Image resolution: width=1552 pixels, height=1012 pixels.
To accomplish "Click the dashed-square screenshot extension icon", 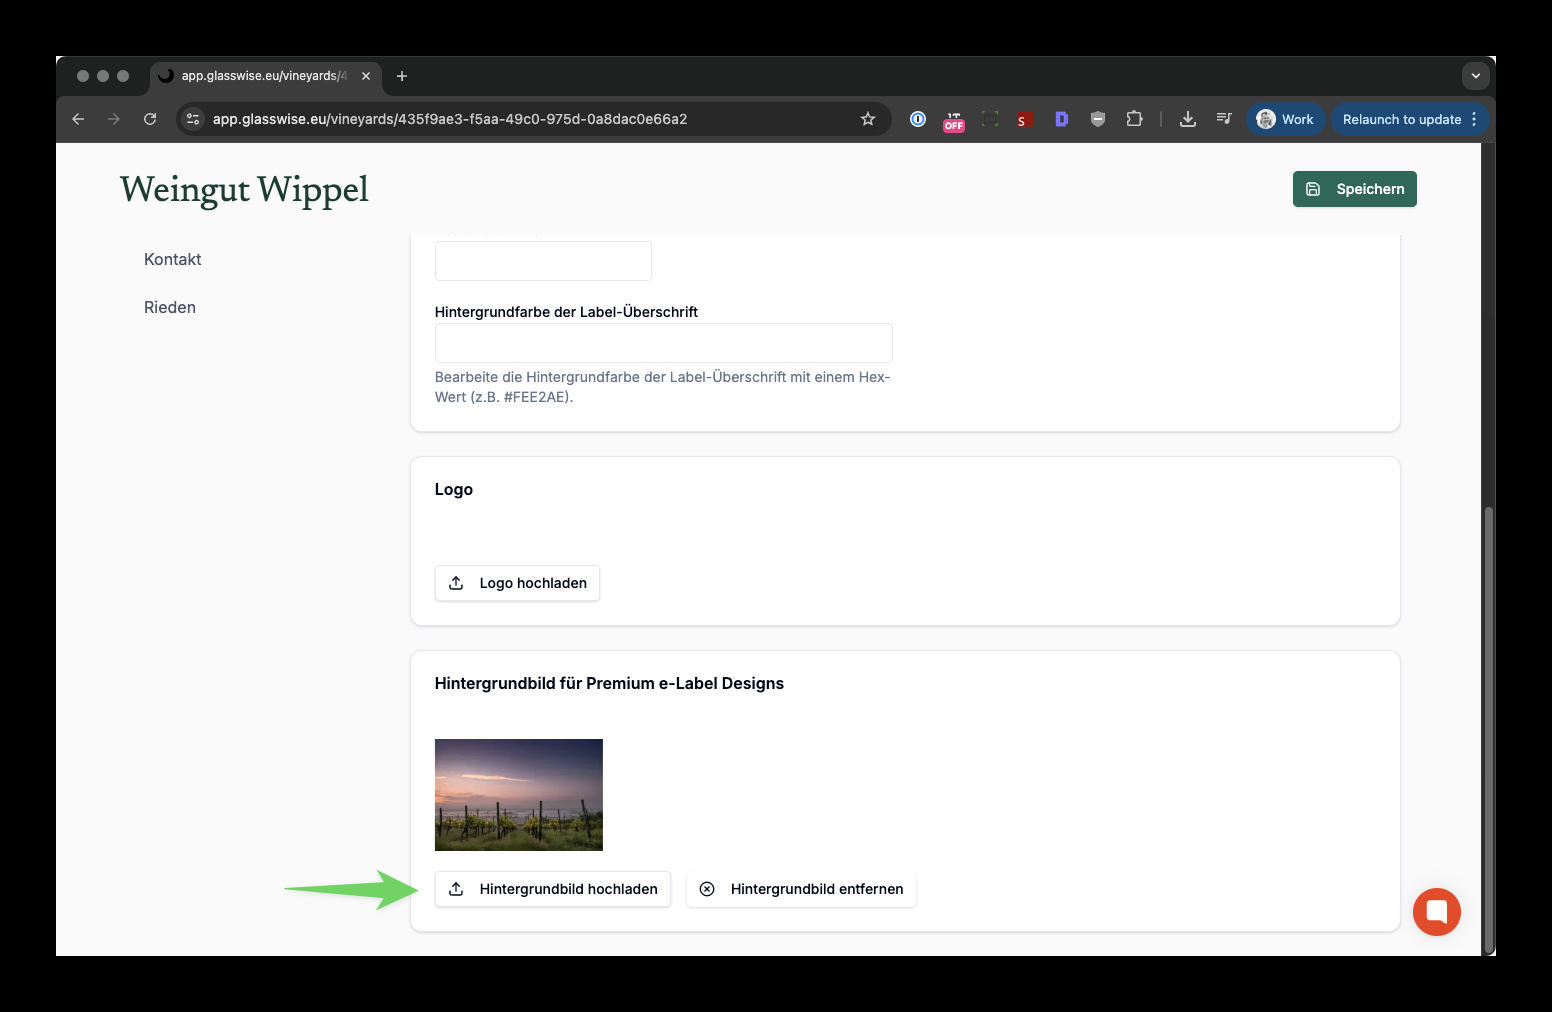I will click(990, 119).
